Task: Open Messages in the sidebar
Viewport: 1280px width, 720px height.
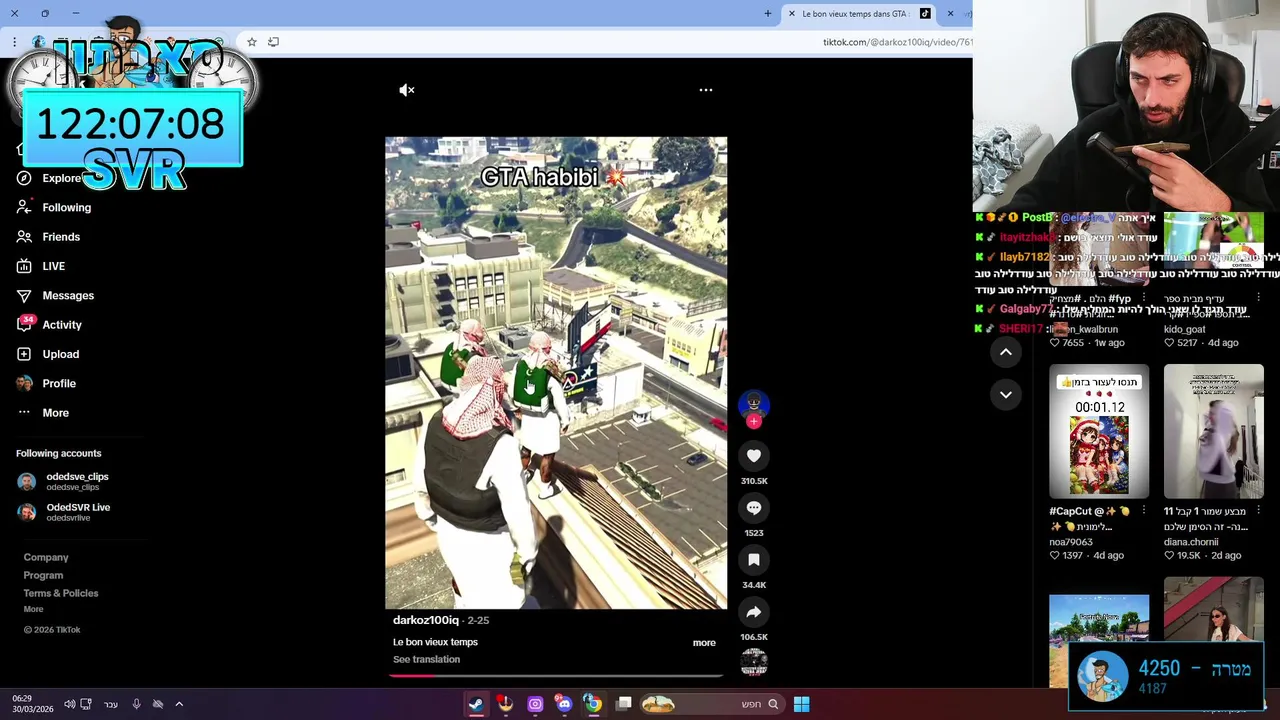Action: (x=68, y=296)
